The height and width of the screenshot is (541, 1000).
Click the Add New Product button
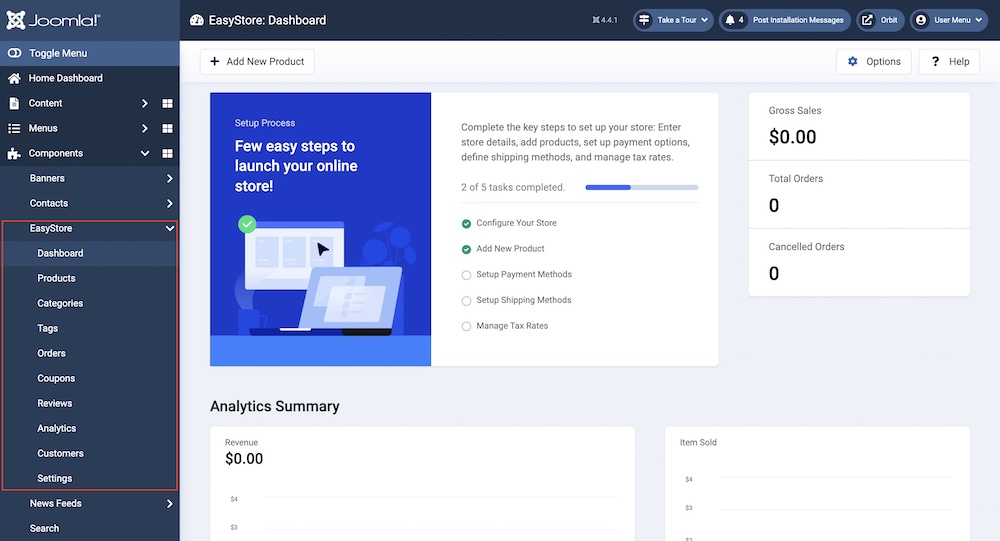[257, 62]
